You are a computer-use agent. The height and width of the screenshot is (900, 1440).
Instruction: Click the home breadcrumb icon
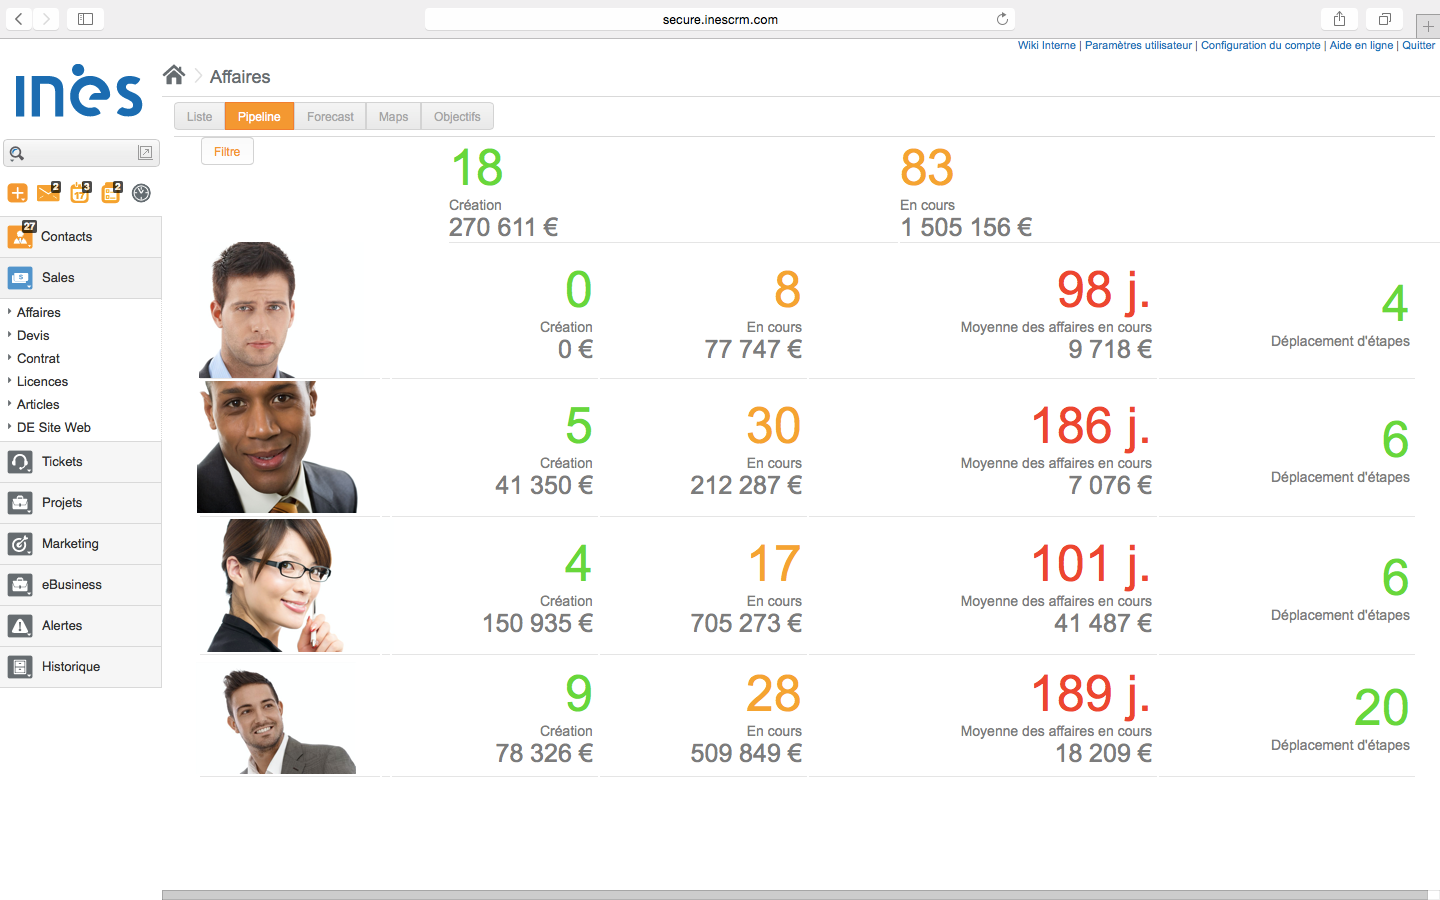tap(174, 74)
